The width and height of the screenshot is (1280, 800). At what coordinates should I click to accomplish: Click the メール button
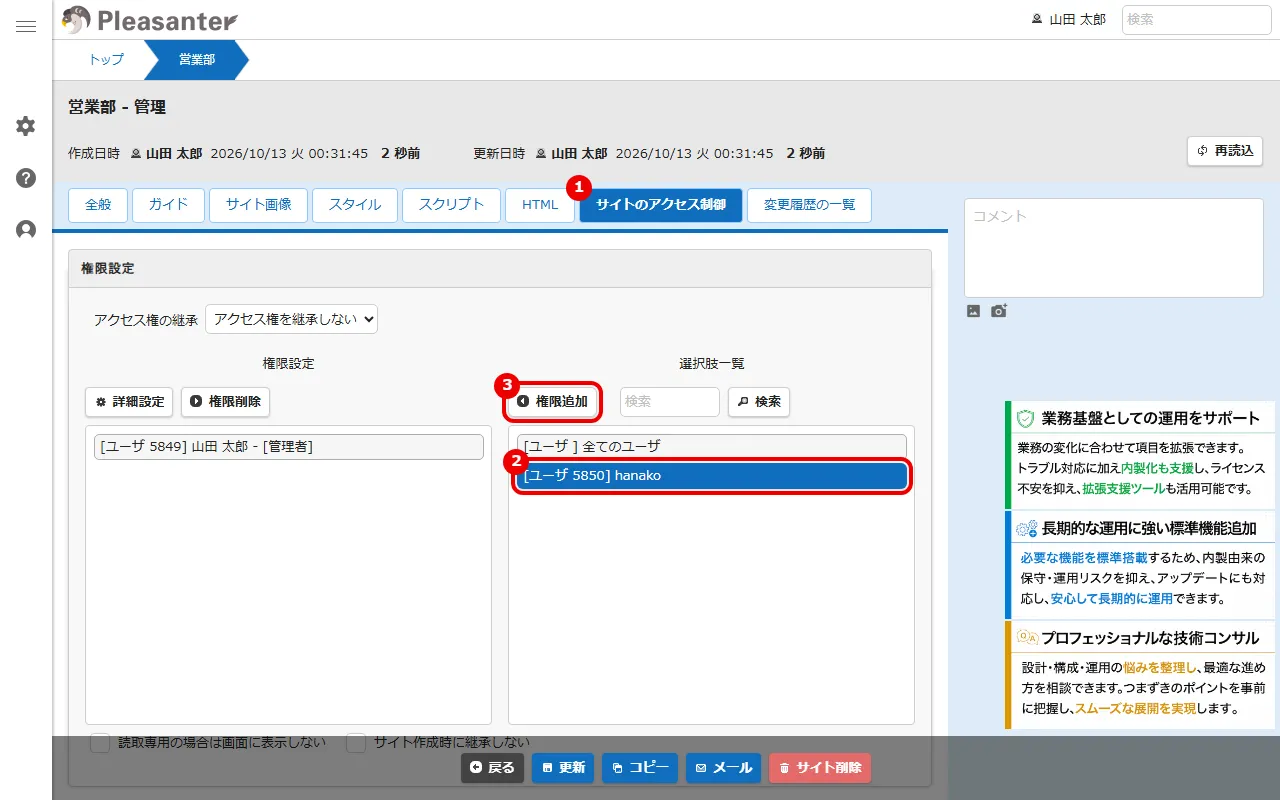click(723, 768)
